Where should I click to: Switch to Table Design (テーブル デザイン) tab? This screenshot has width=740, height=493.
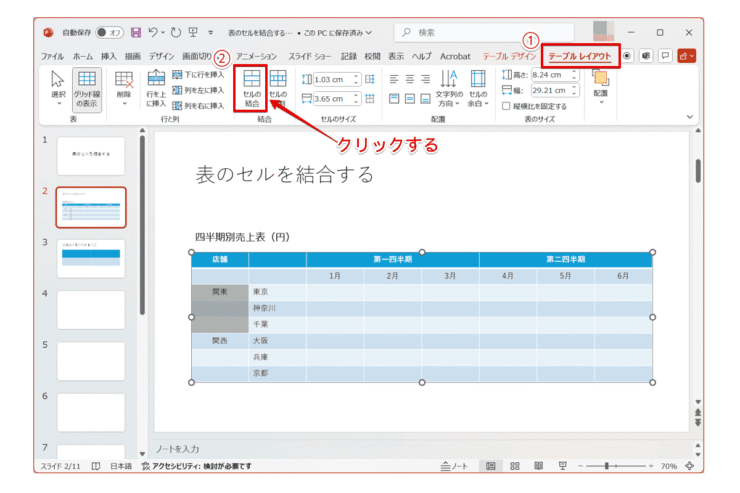tap(509, 56)
